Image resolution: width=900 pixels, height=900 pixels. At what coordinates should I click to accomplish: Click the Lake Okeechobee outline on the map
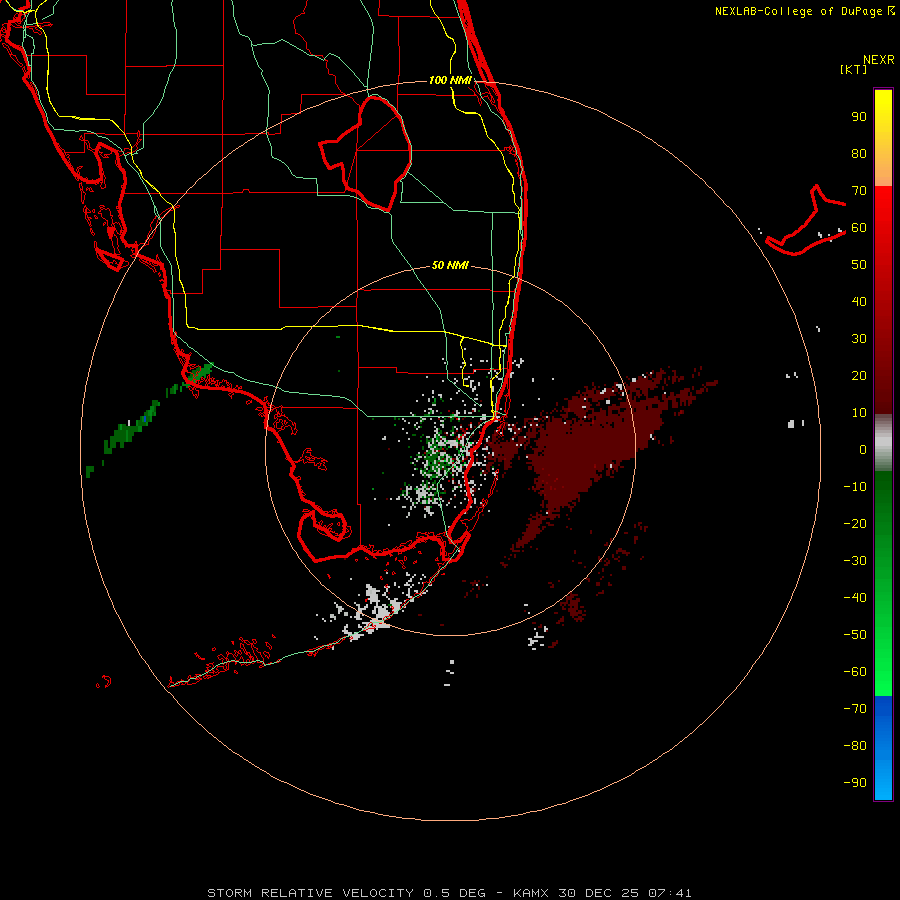point(365,152)
